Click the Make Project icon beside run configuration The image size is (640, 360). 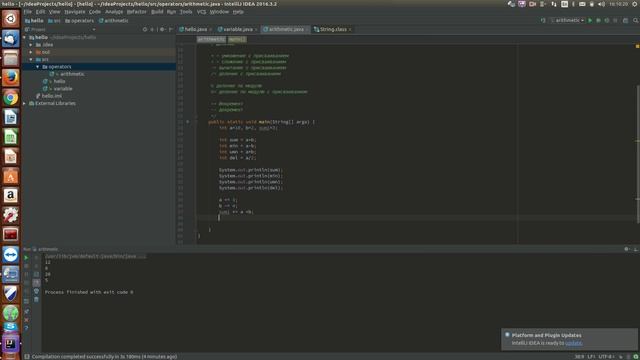coord(543,20)
